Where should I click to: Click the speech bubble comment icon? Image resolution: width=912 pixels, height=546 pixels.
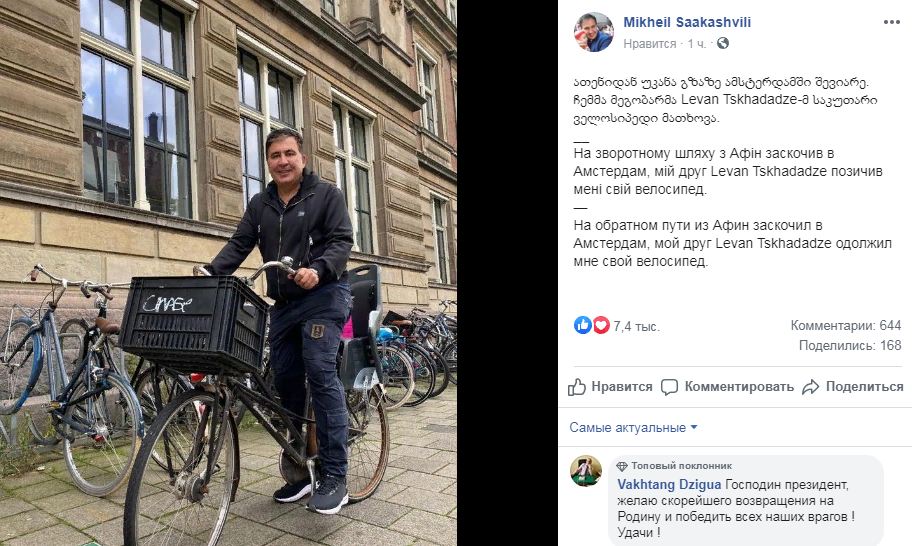(x=669, y=387)
